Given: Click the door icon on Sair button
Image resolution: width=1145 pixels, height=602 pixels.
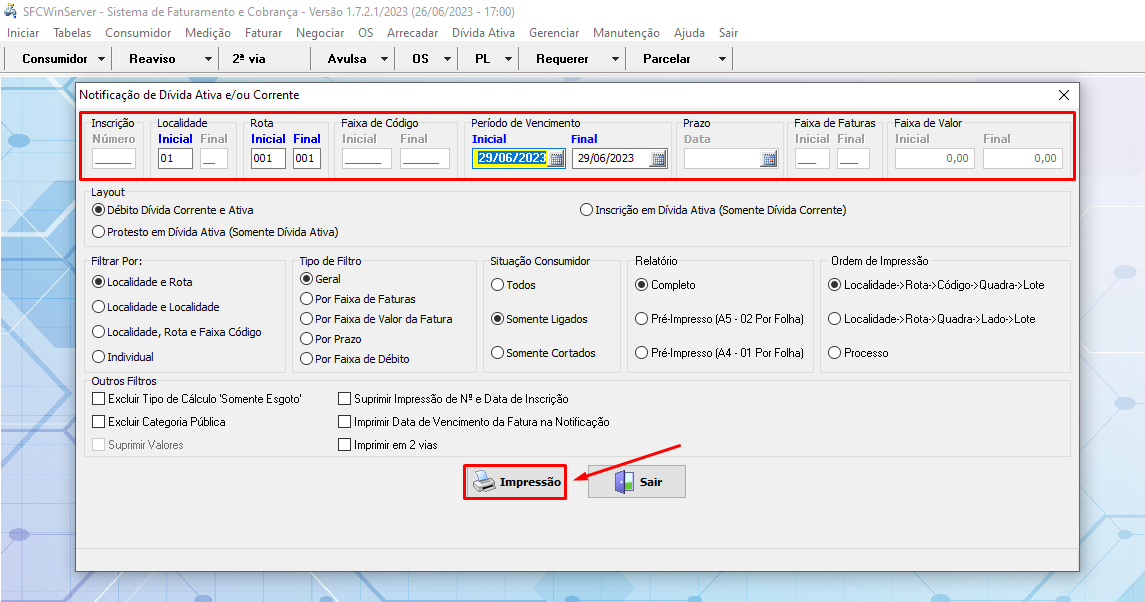Looking at the screenshot, I should (624, 482).
